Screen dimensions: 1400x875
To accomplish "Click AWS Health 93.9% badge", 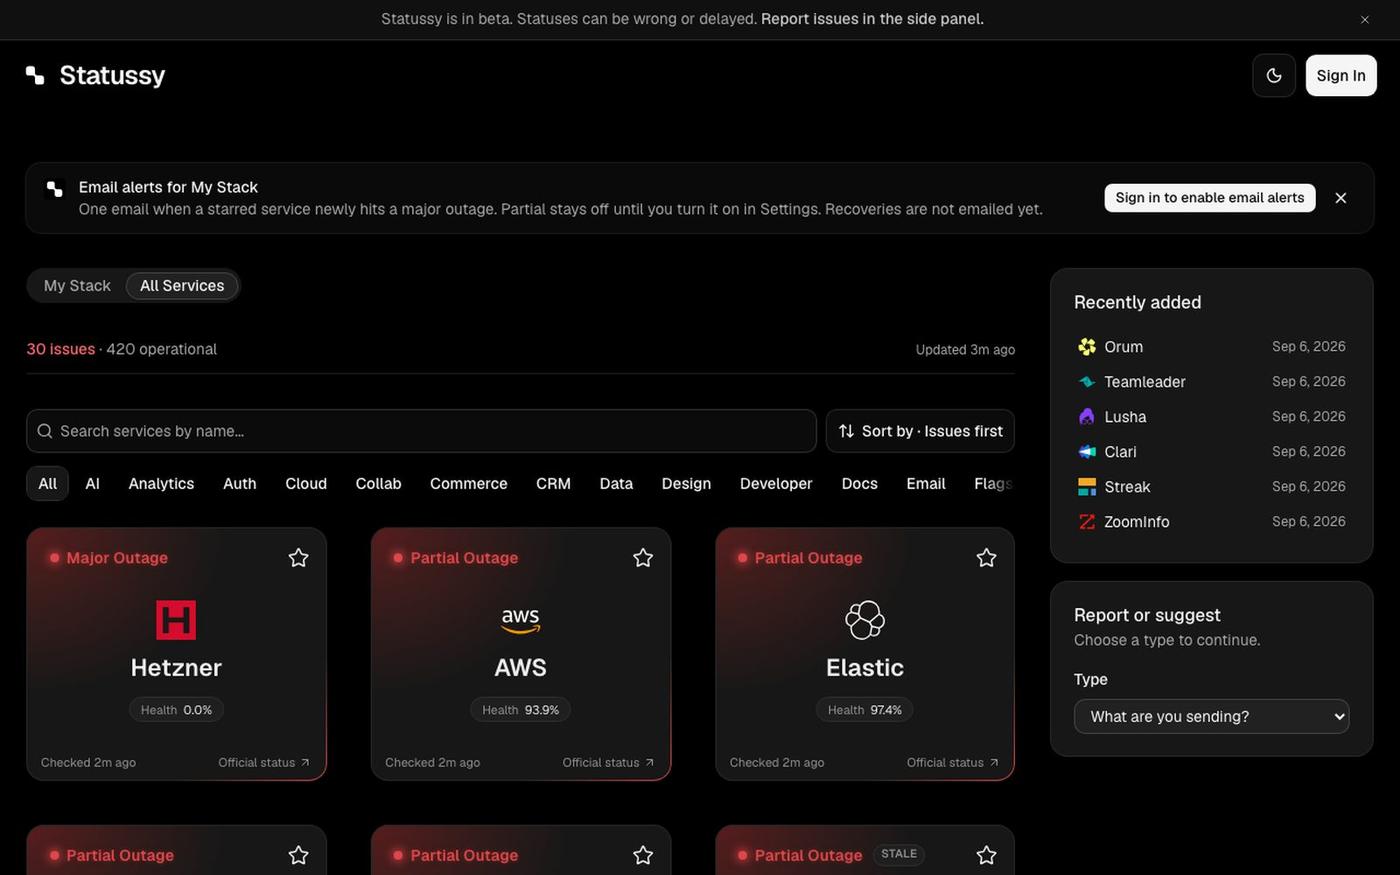I will click(520, 710).
